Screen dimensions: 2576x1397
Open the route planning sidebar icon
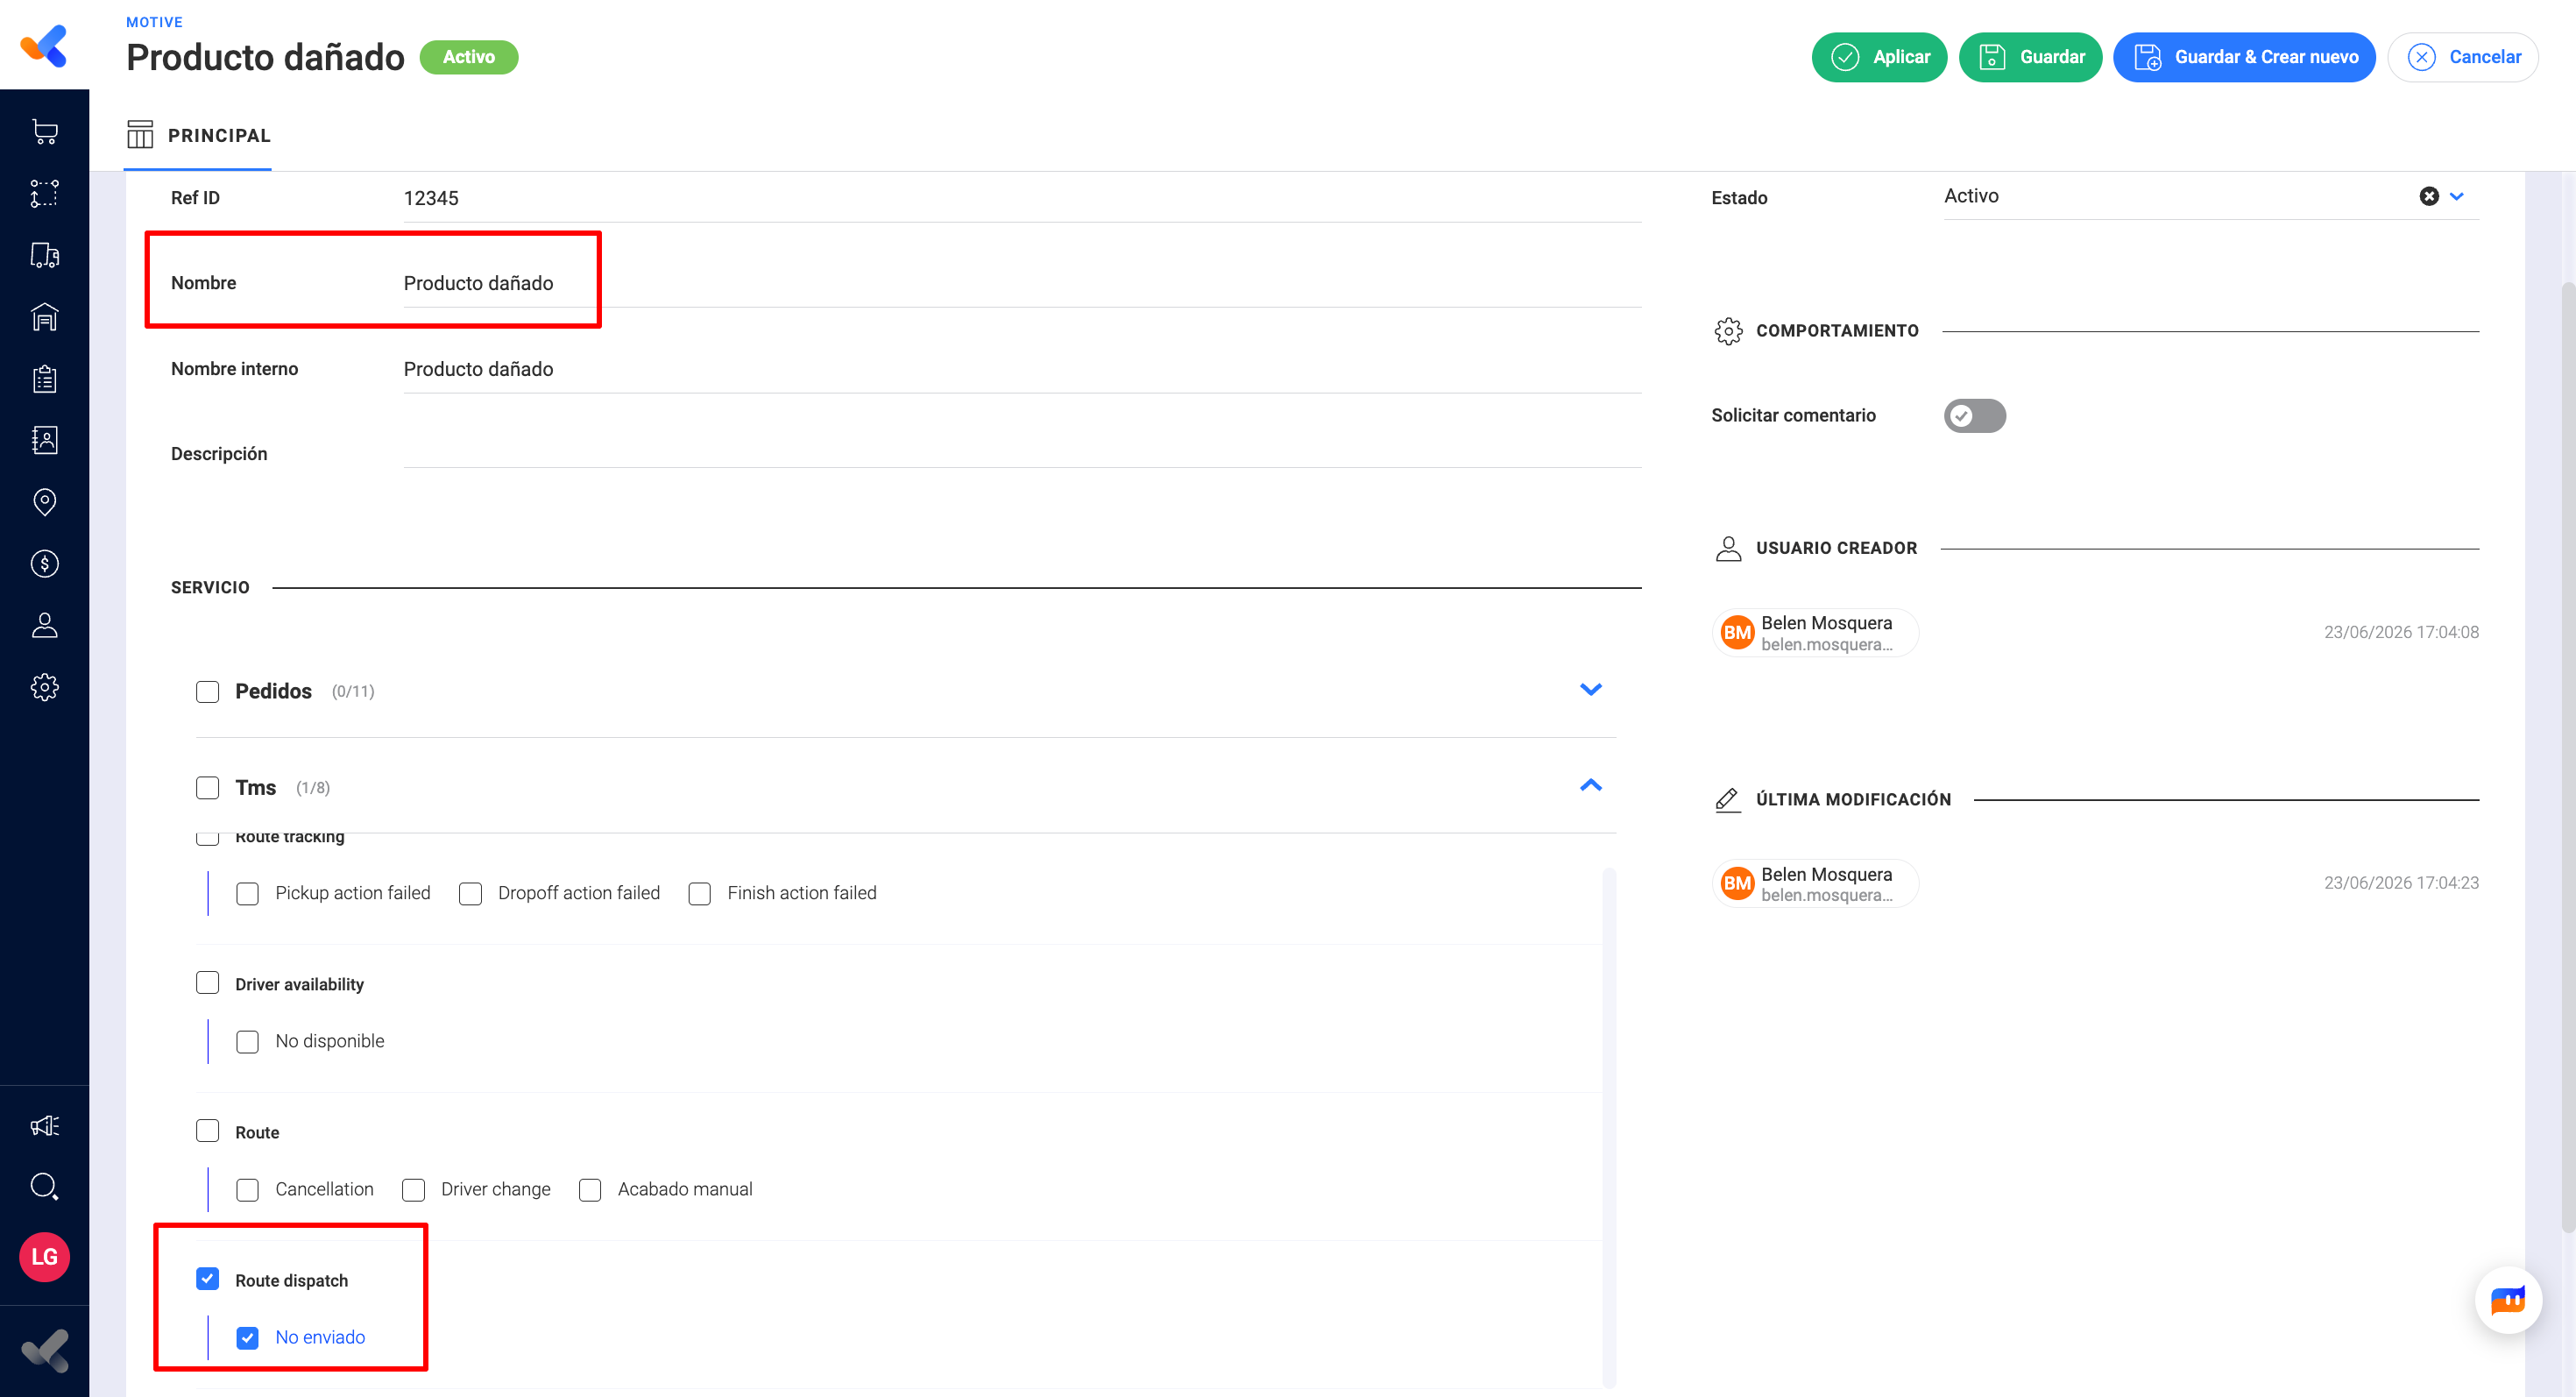[44, 193]
